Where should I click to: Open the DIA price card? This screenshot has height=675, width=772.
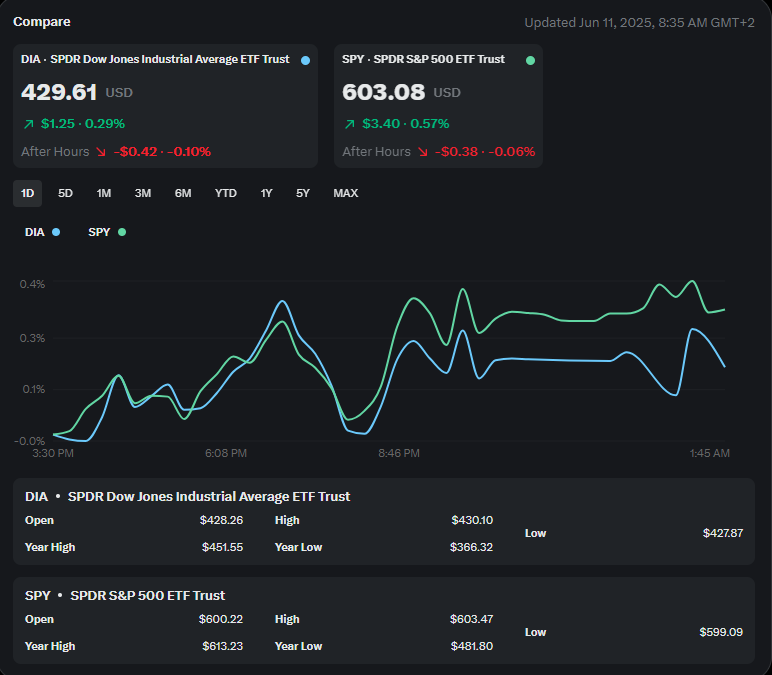(165, 105)
